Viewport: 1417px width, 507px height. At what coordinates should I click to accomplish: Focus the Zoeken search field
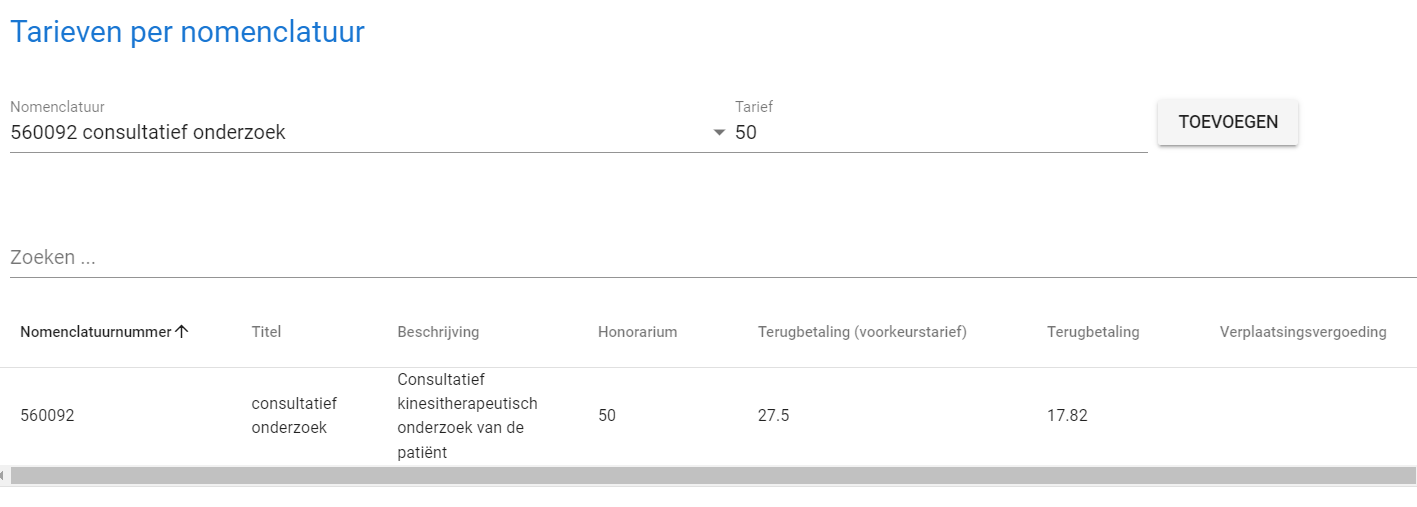pos(712,257)
